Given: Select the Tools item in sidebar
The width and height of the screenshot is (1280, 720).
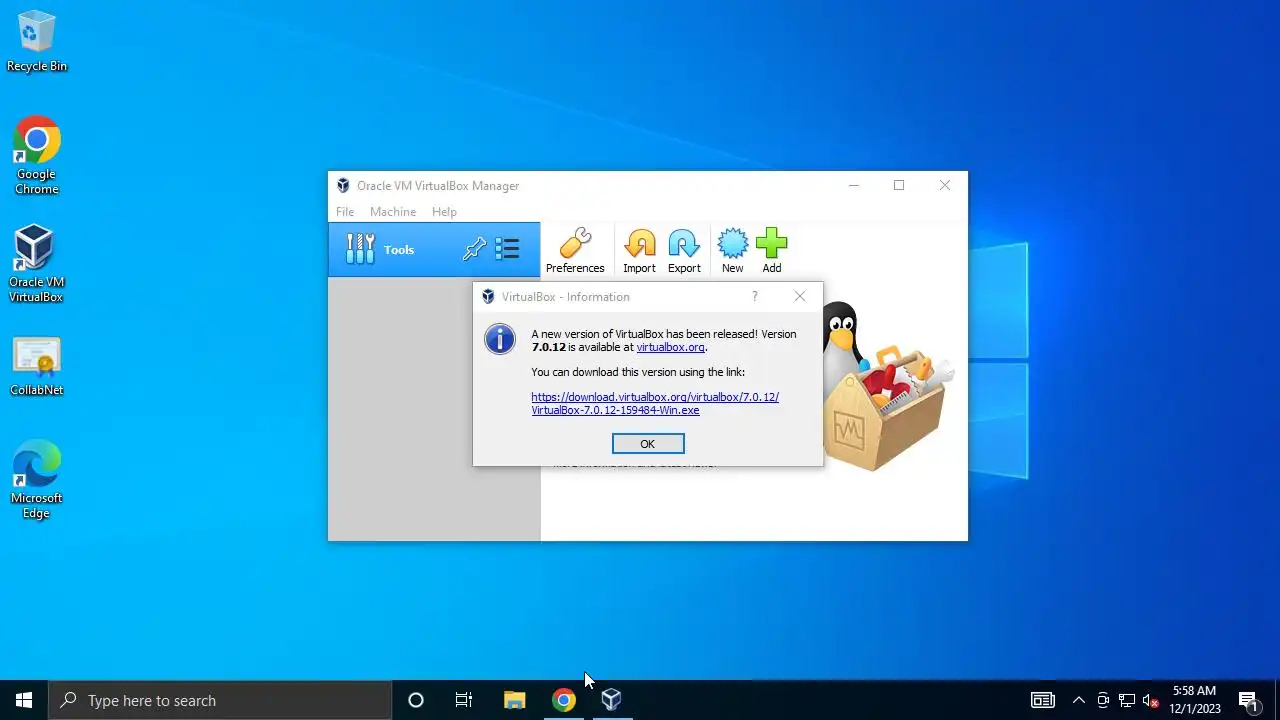Looking at the screenshot, I should (x=434, y=250).
